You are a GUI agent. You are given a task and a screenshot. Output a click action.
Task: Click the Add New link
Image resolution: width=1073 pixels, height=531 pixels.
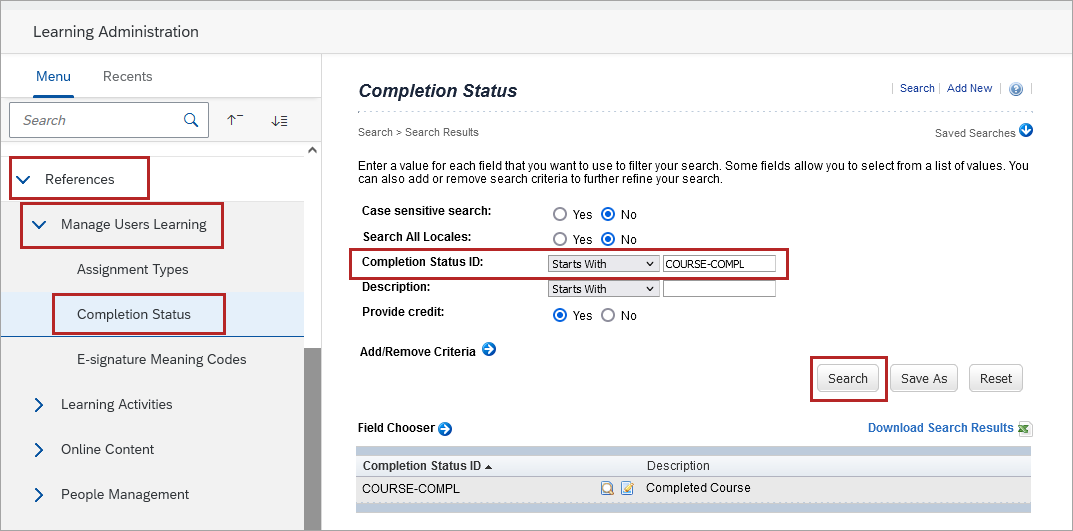point(969,88)
